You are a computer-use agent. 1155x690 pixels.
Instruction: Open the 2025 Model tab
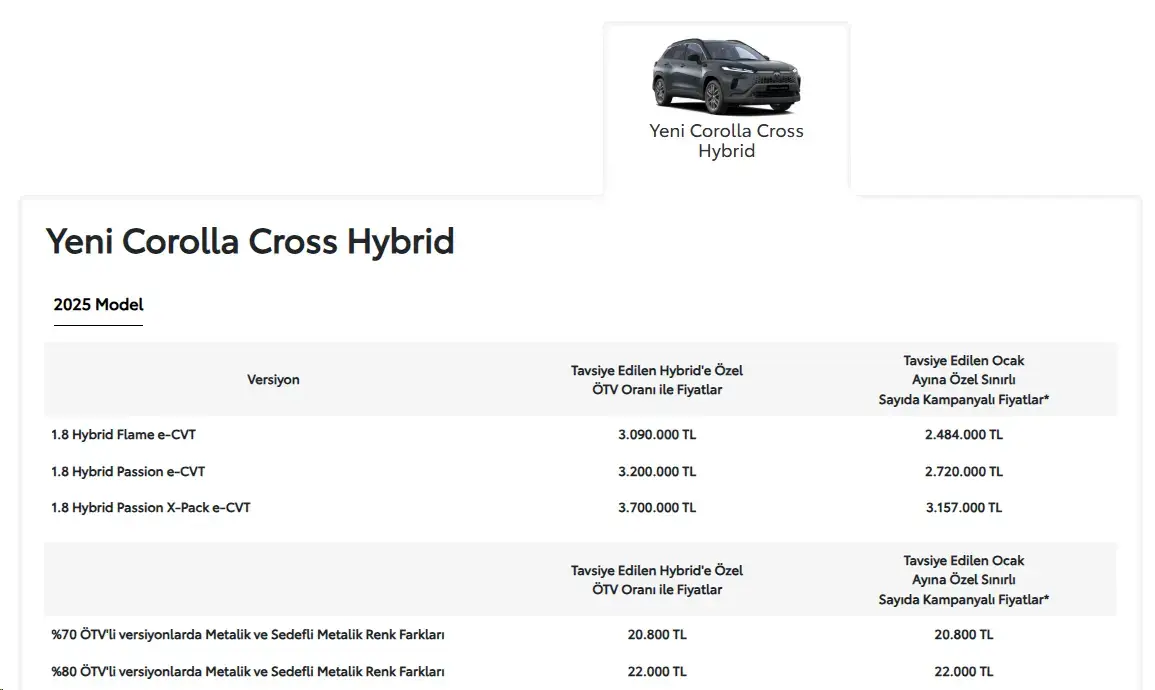click(98, 305)
